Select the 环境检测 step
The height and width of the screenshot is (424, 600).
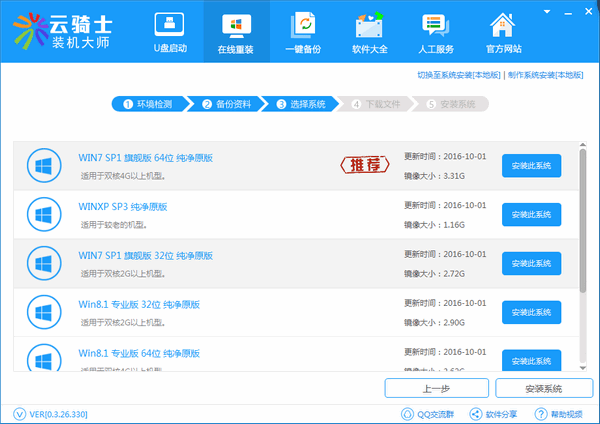click(150, 103)
